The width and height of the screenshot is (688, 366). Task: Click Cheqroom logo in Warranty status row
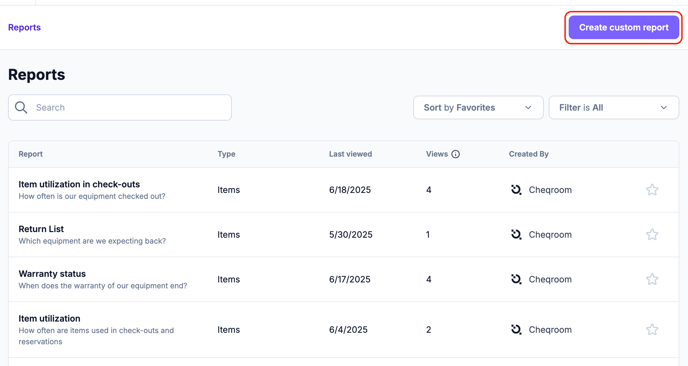point(516,279)
